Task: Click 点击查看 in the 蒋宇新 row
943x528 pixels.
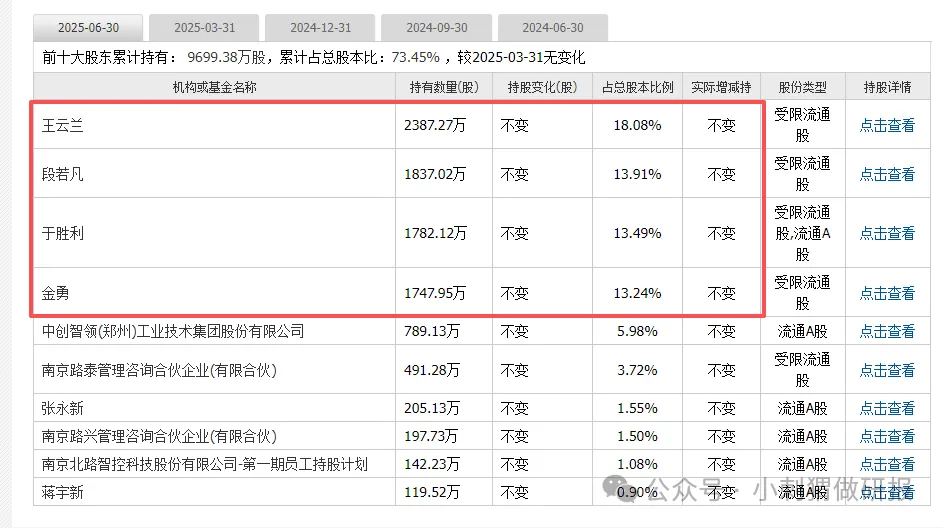Action: click(887, 491)
